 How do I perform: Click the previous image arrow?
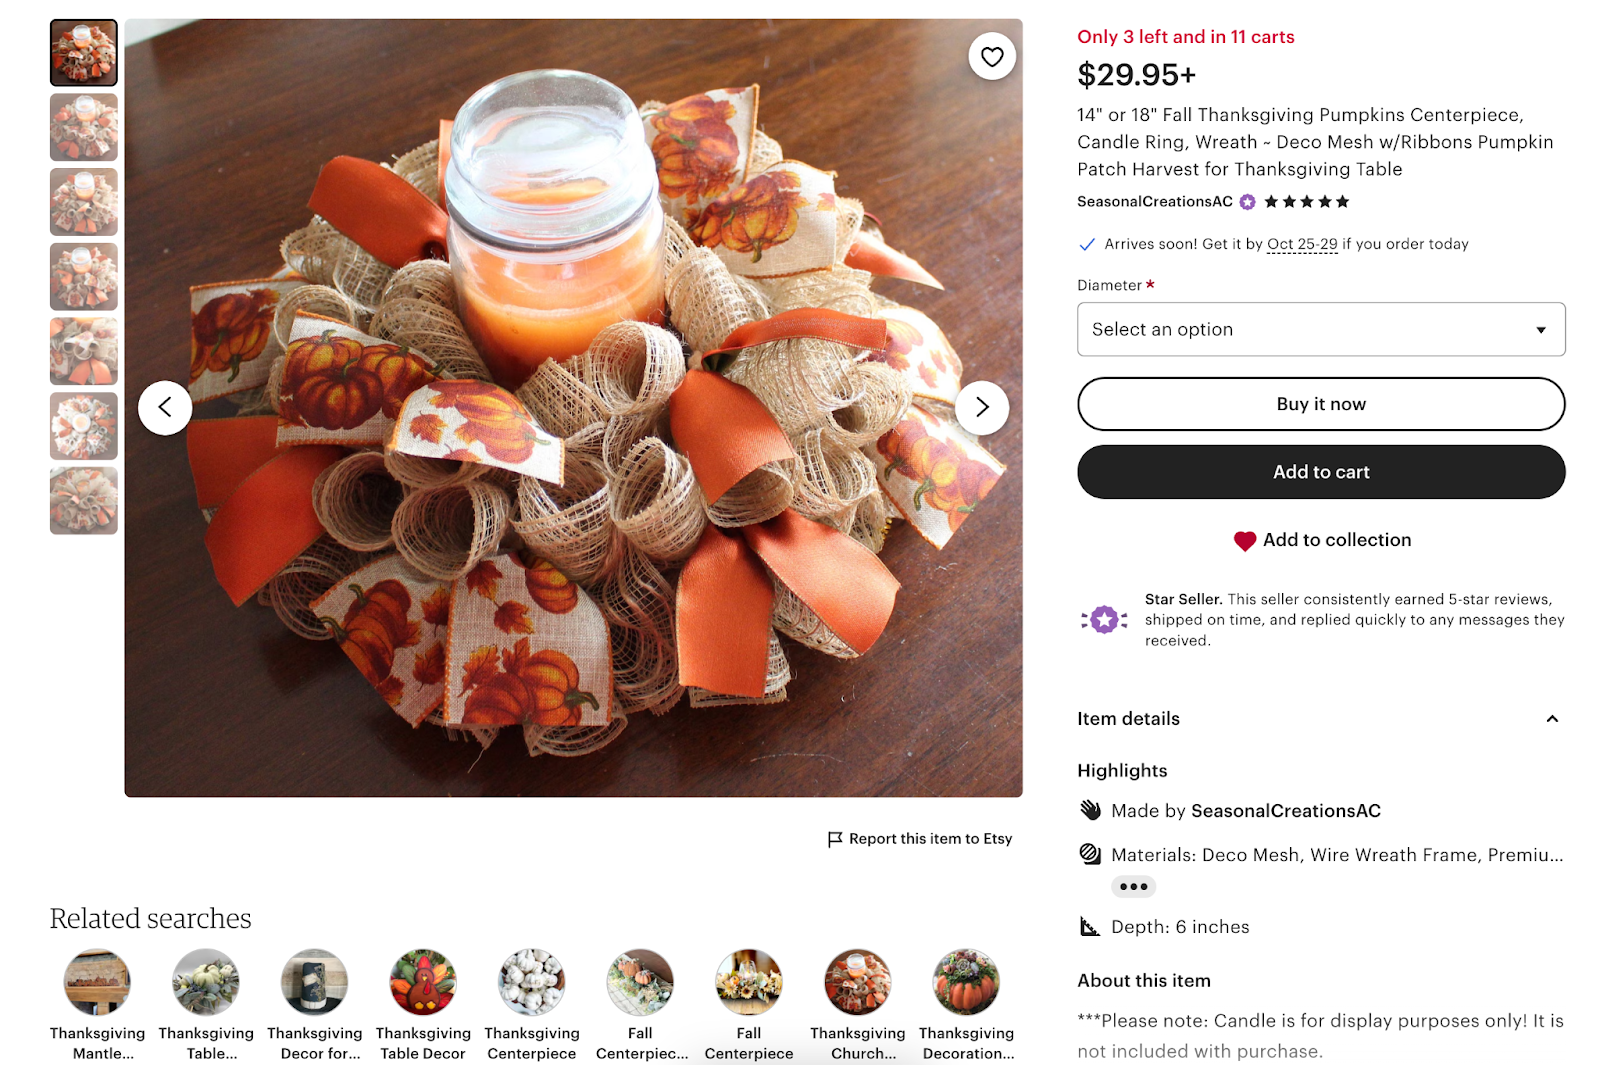165,407
